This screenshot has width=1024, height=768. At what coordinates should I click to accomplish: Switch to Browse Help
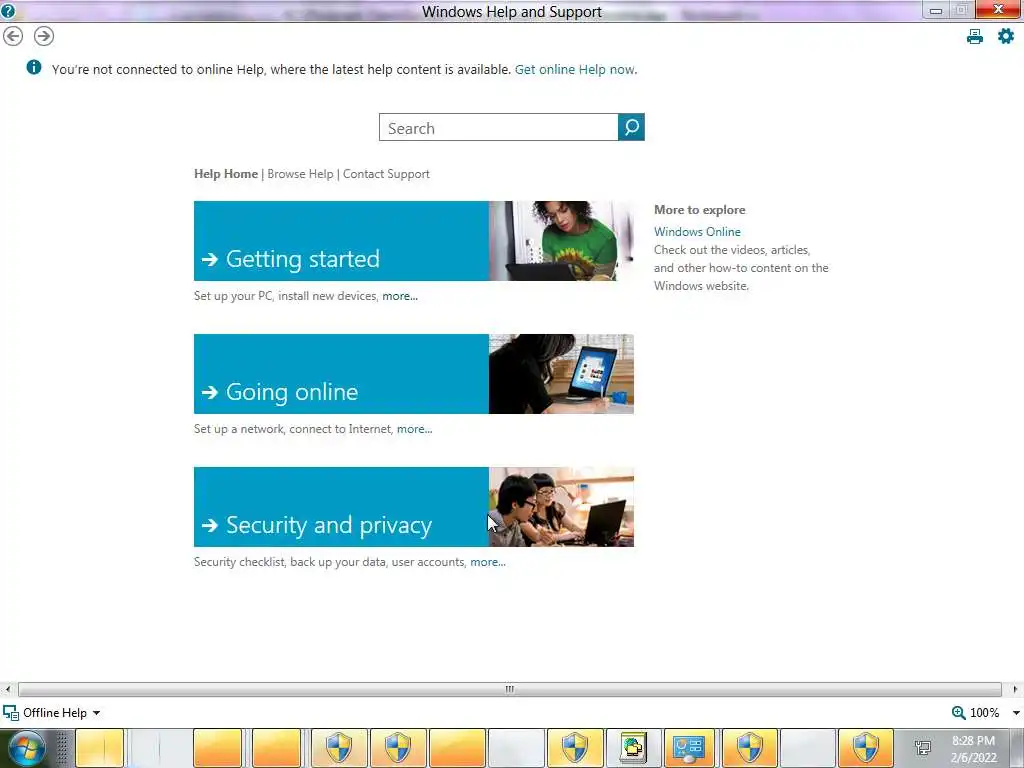click(300, 174)
